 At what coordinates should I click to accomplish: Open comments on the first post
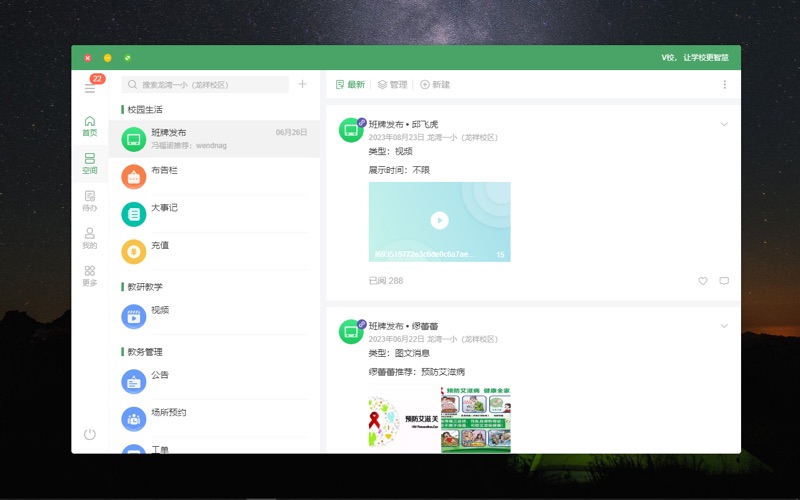point(724,281)
